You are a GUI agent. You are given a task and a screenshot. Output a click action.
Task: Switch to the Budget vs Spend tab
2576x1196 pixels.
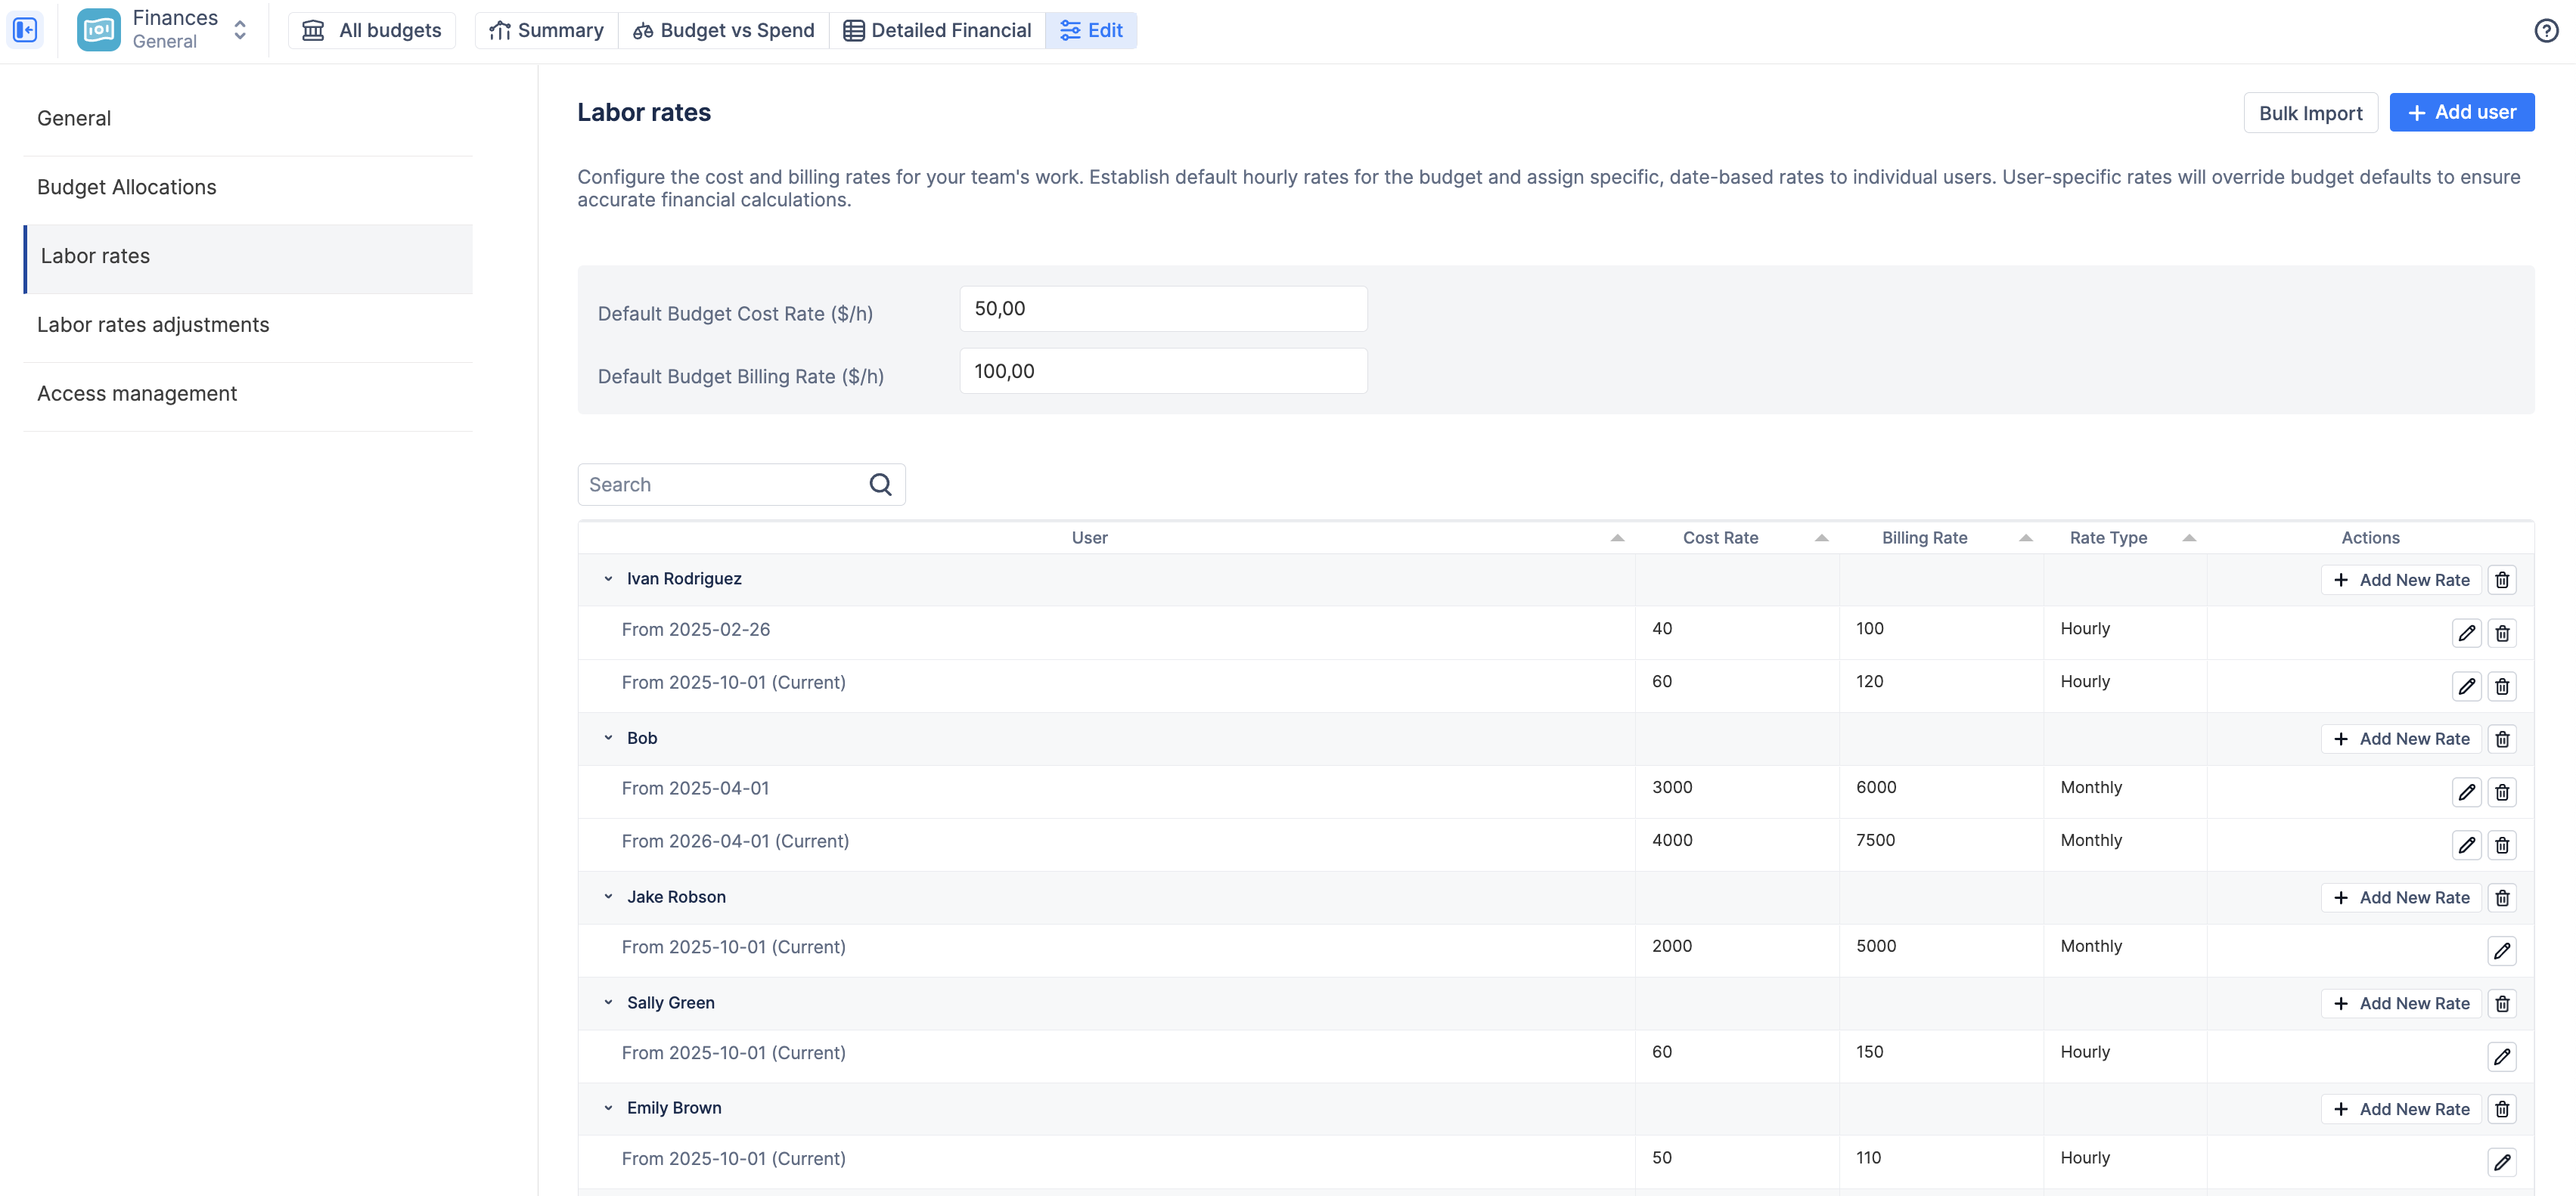(724, 30)
